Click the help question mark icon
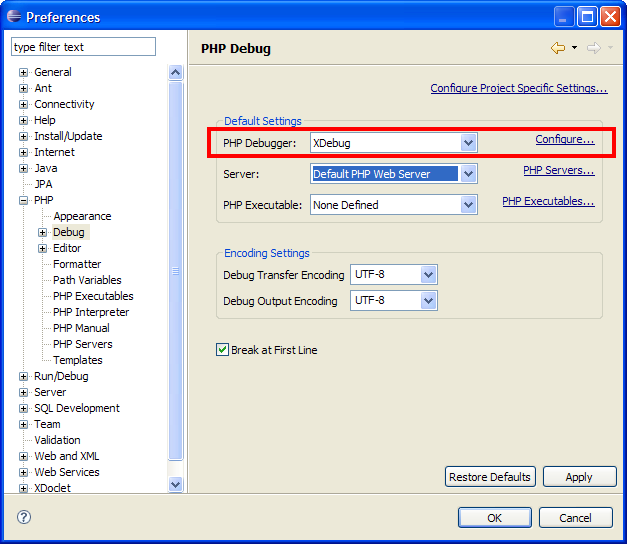 24,517
